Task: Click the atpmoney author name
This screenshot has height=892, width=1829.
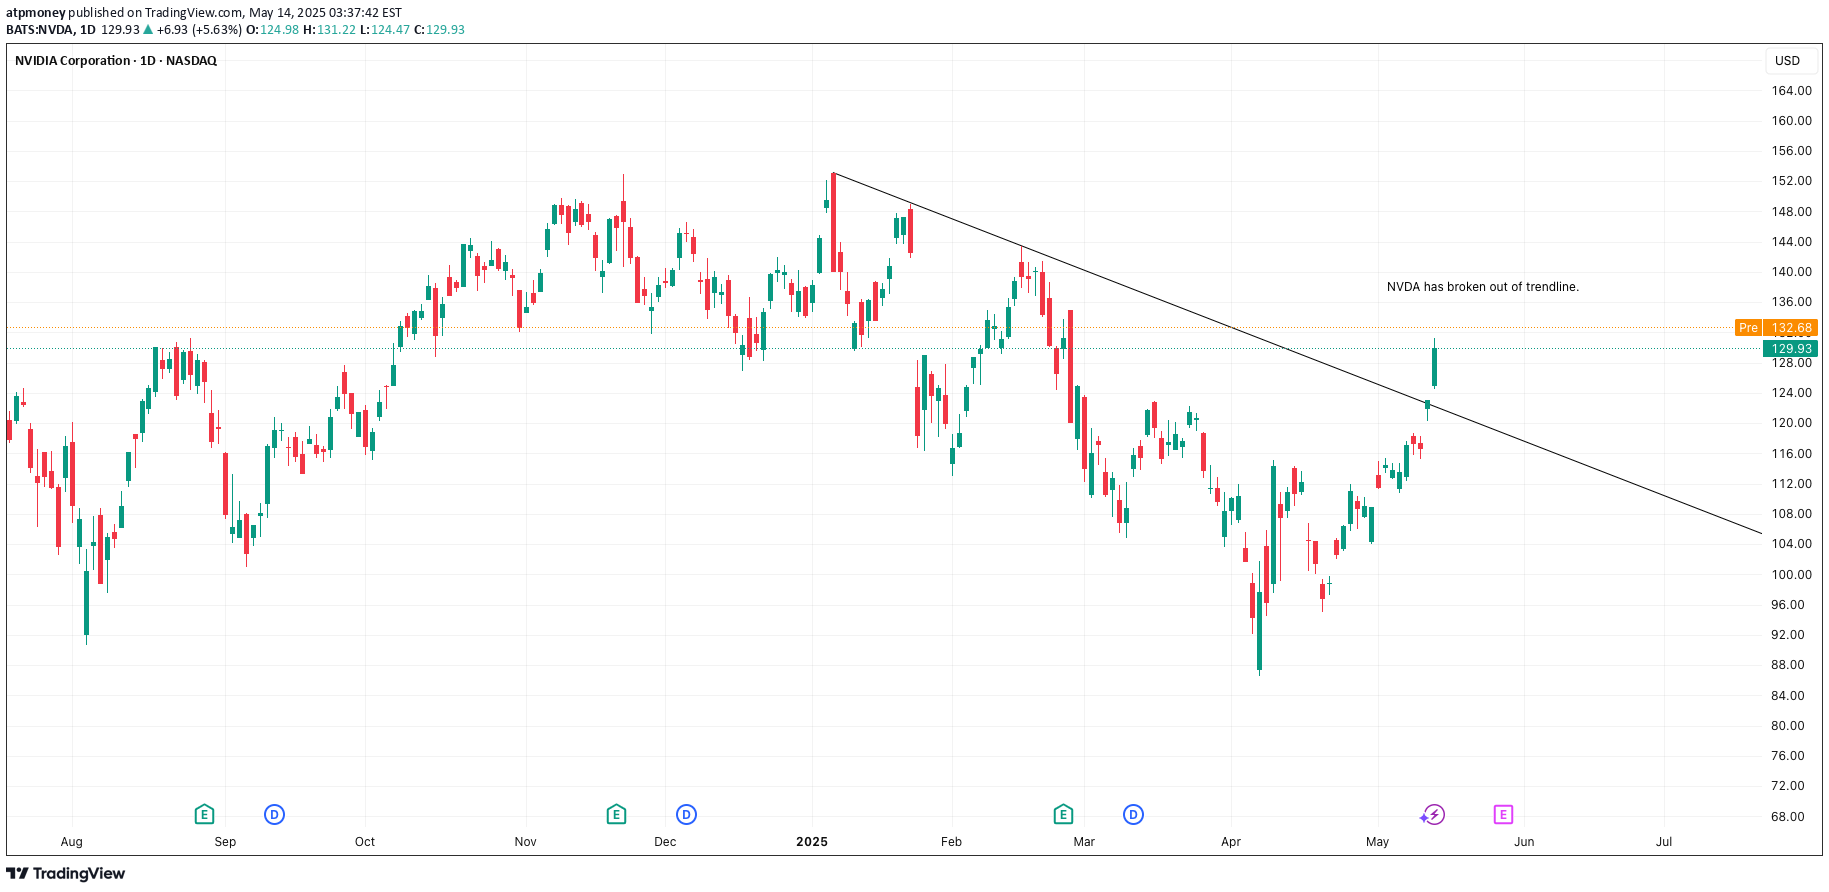Action: (36, 13)
